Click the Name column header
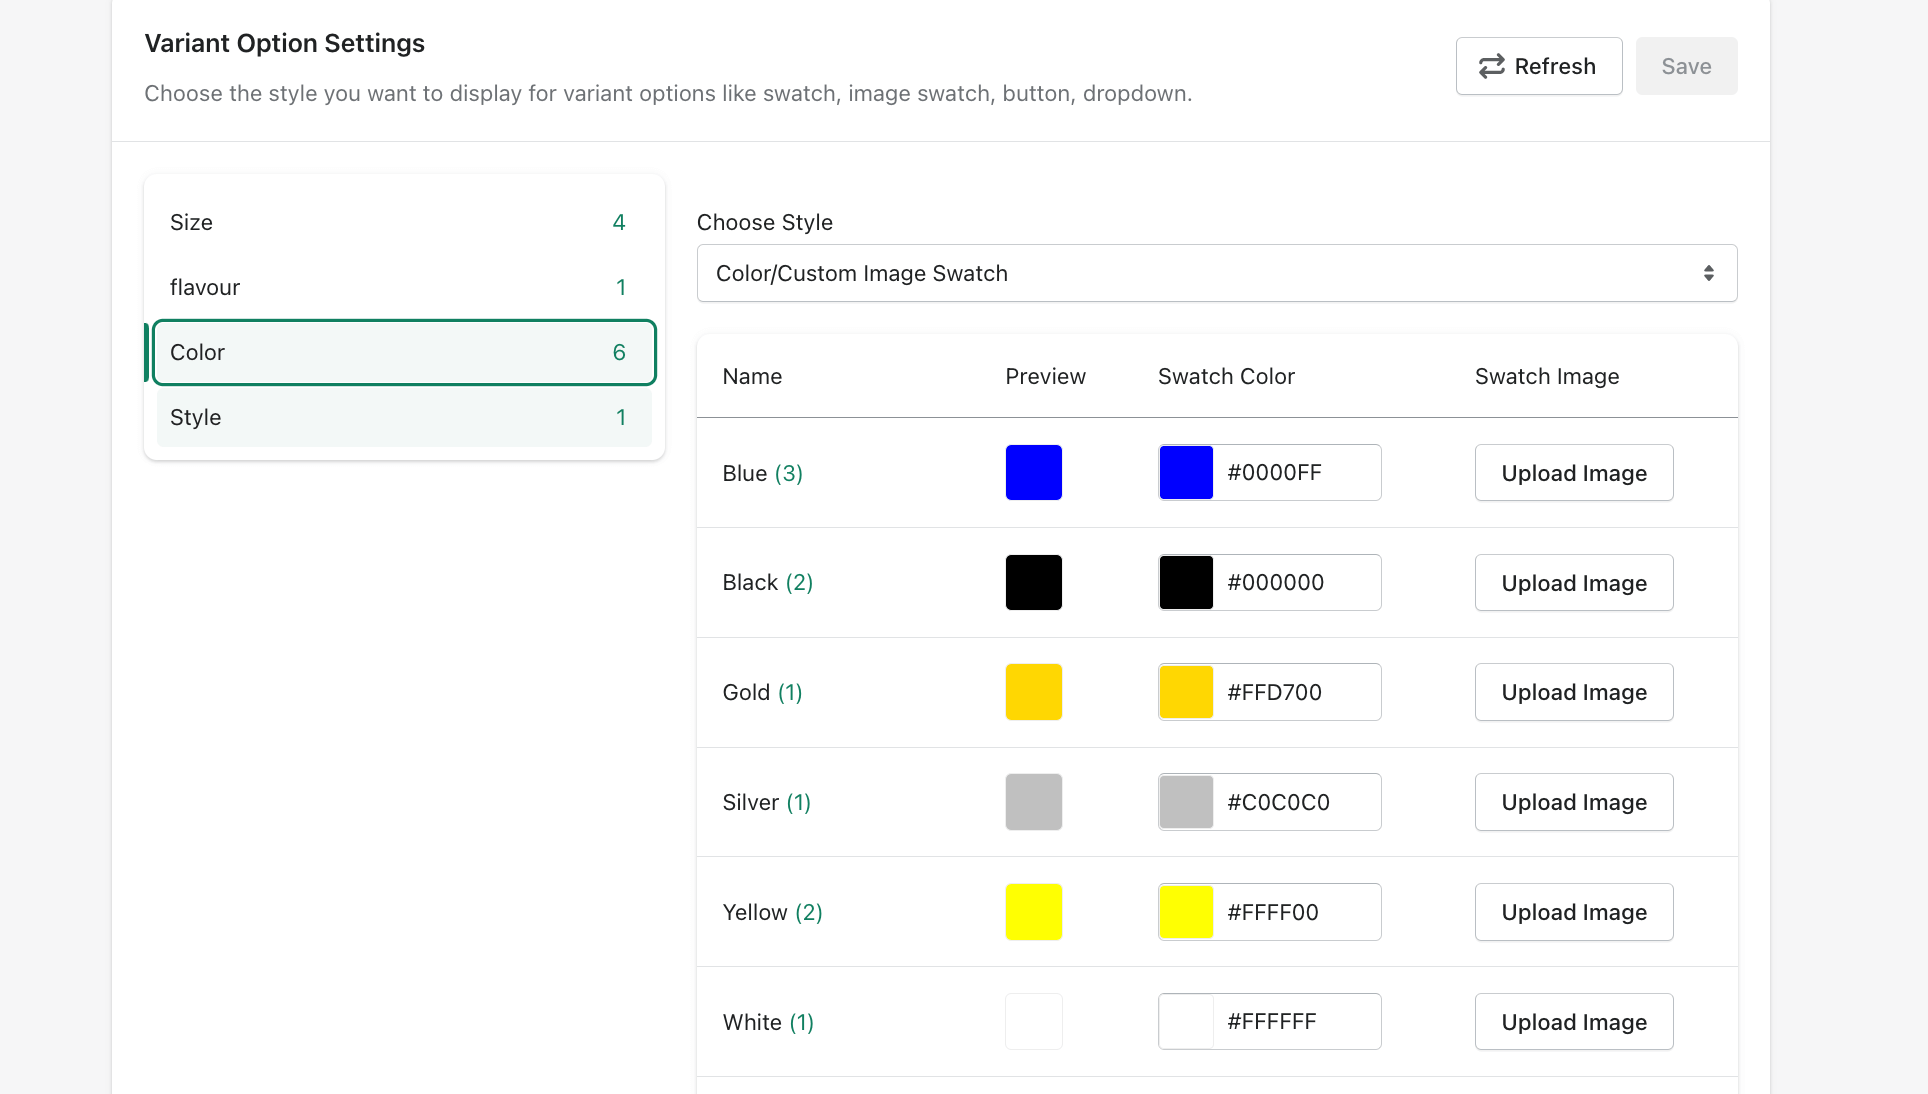The image size is (1928, 1094). click(752, 376)
